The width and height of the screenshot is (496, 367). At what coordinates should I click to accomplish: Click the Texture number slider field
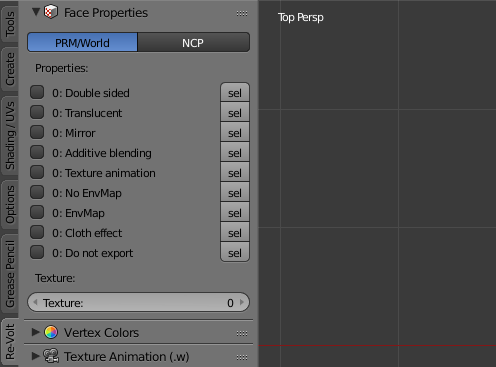pyautogui.click(x=138, y=302)
